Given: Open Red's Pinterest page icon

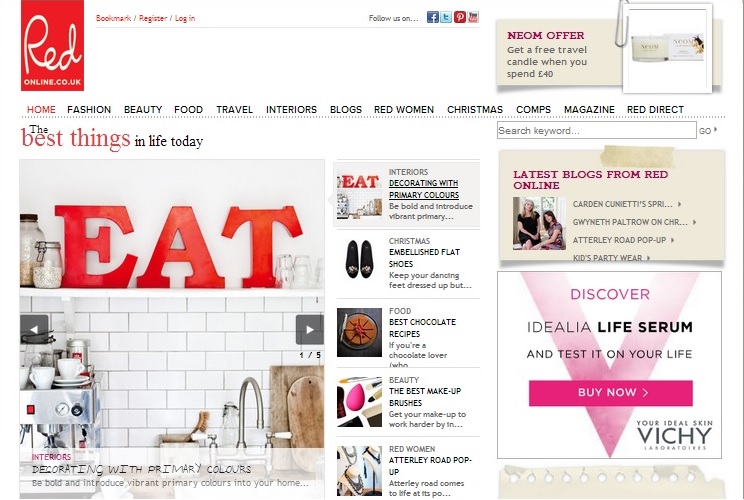Looking at the screenshot, I should point(460,18).
